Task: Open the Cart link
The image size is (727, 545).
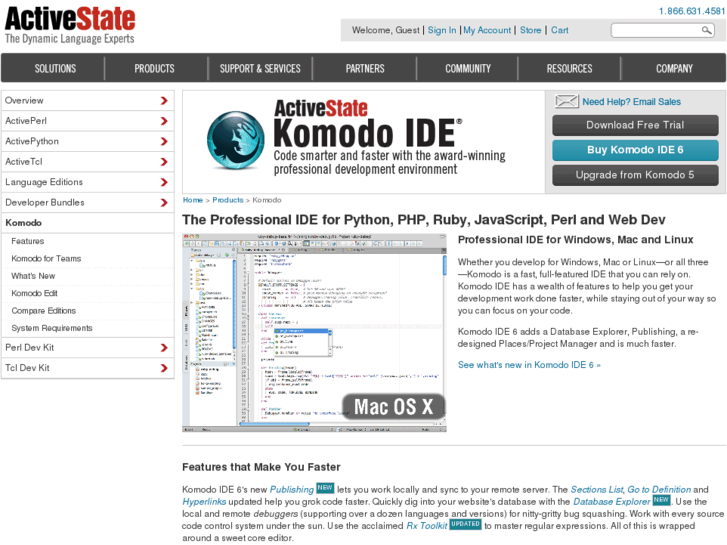Action: (560, 31)
